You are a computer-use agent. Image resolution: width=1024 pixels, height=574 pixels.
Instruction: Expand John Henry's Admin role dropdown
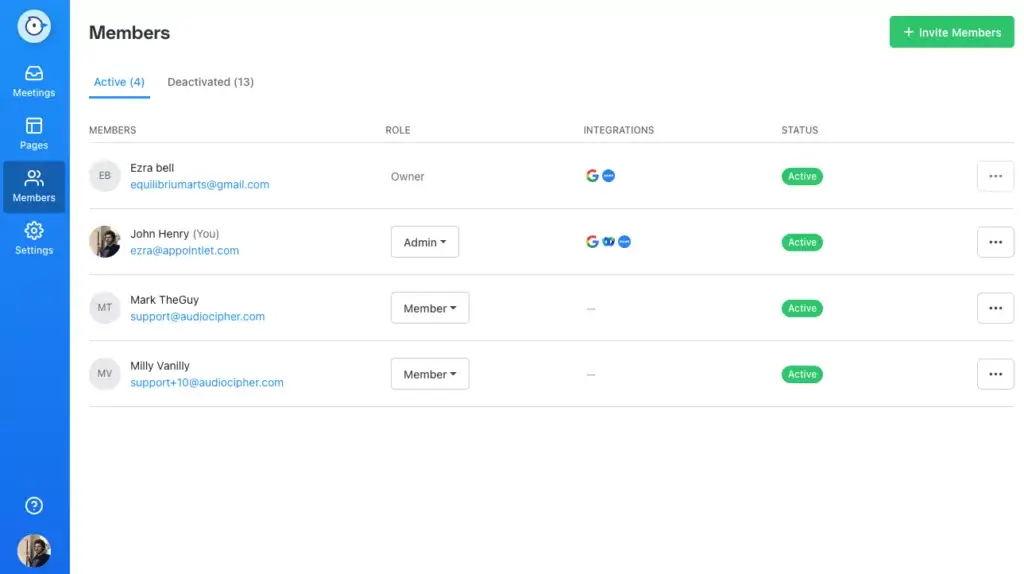click(x=424, y=242)
